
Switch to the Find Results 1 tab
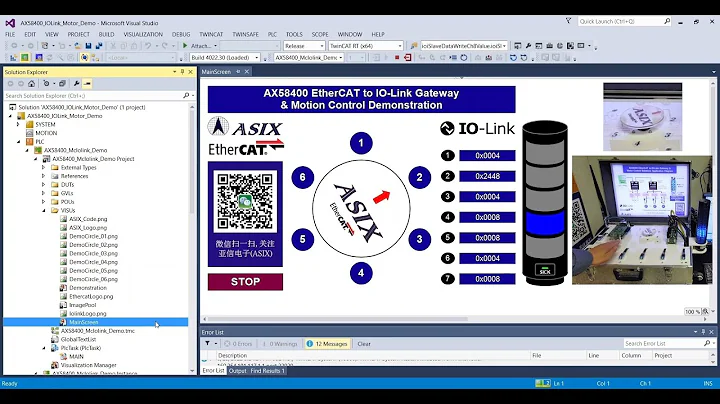267,370
